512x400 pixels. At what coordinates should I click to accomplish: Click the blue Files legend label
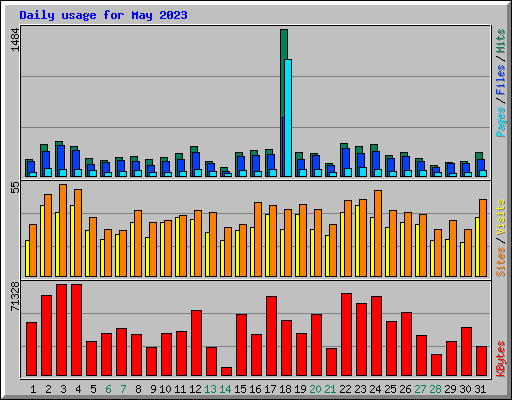tap(501, 79)
